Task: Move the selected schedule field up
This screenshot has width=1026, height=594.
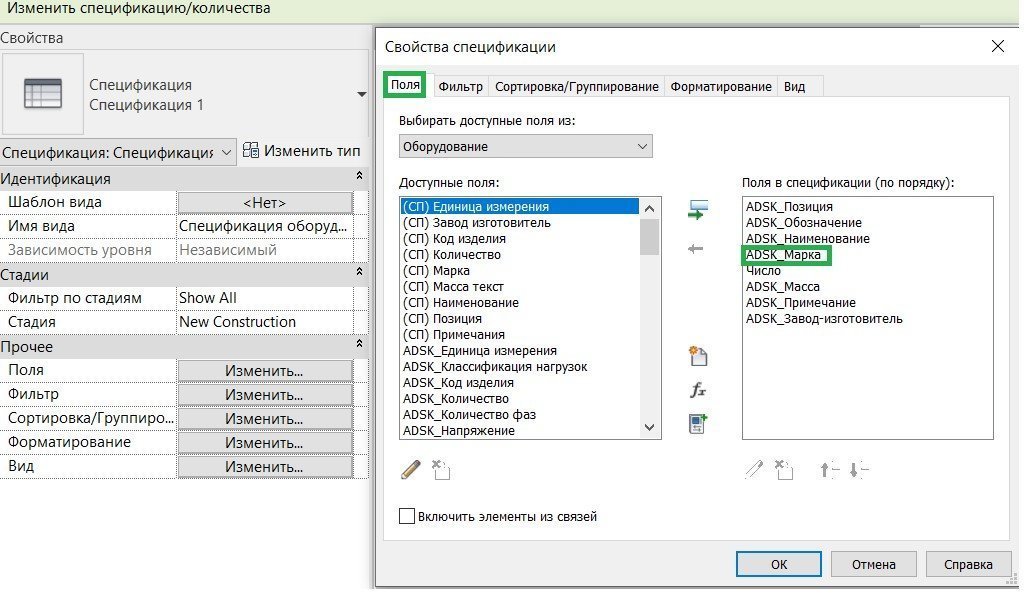Action: (x=829, y=469)
